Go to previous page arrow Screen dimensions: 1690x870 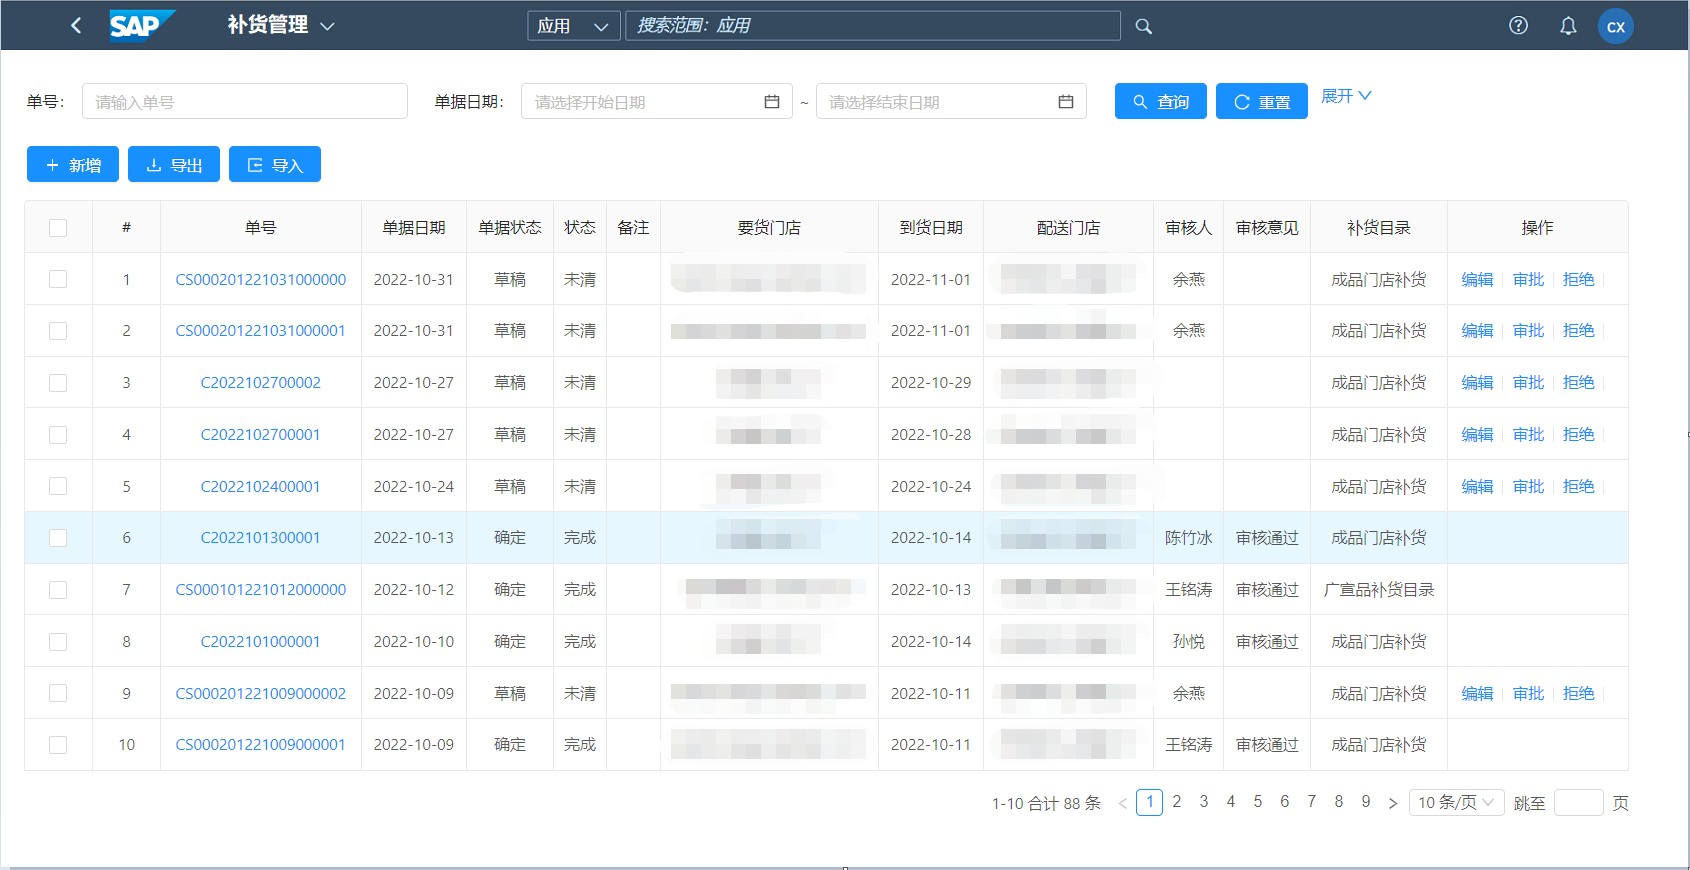1123,803
